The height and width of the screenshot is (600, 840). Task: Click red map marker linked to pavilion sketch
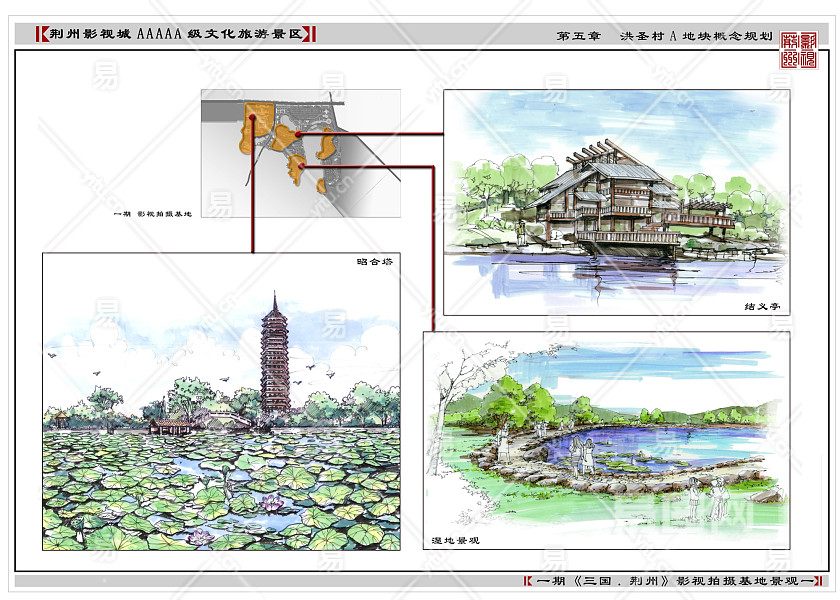(x=297, y=134)
